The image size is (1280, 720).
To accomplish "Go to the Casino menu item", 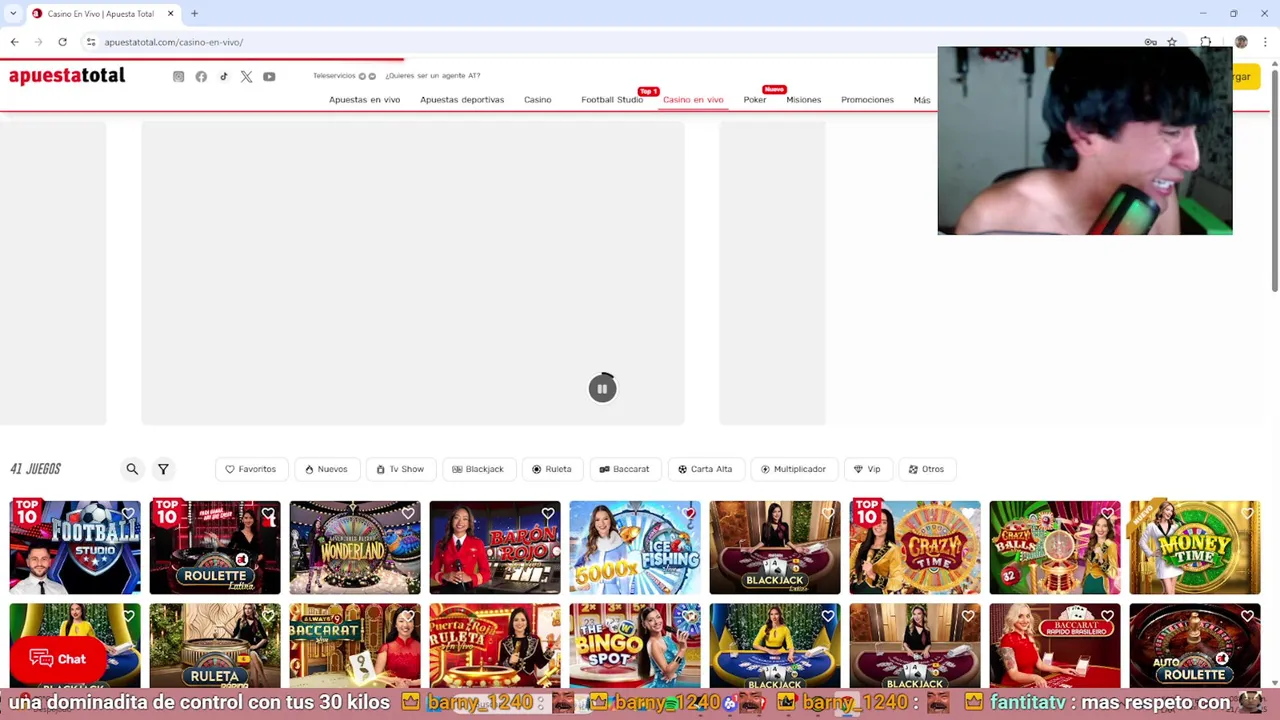I will pyautogui.click(x=537, y=100).
